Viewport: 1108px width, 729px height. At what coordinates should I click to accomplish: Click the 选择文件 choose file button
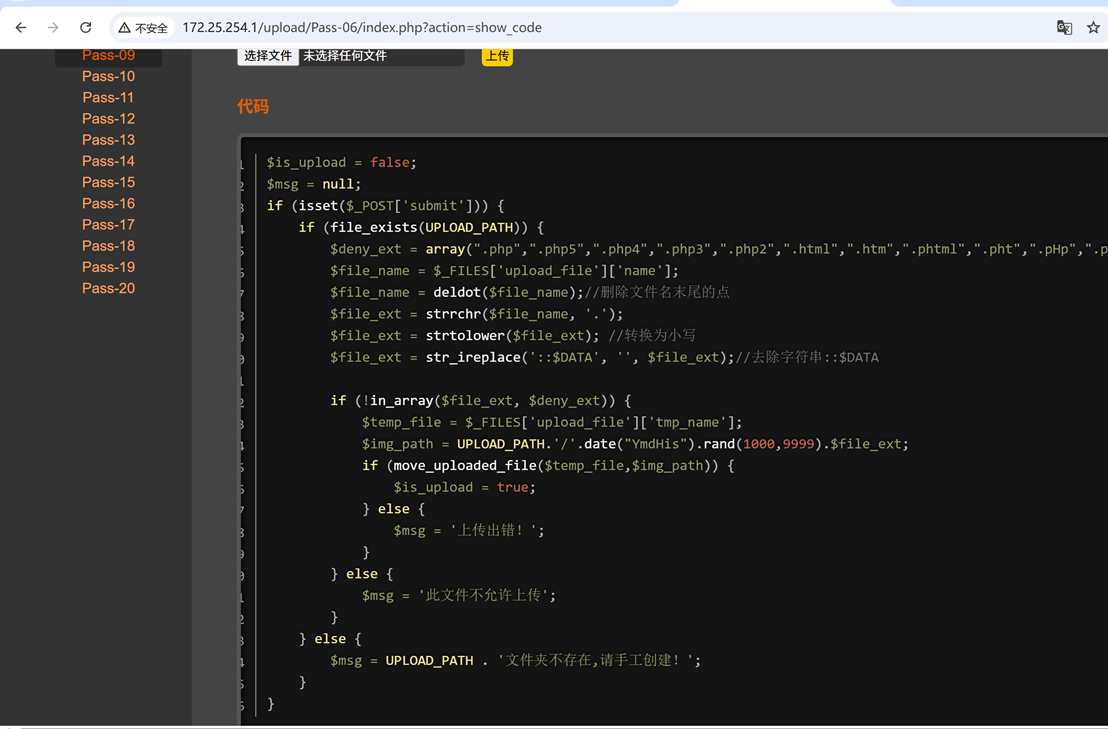(268, 56)
